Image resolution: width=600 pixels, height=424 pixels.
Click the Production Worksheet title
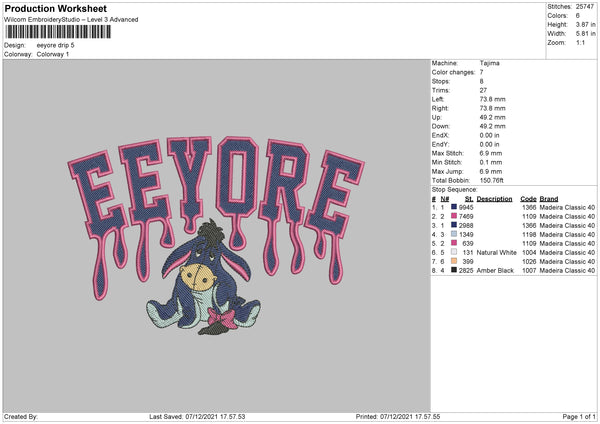coord(55,8)
